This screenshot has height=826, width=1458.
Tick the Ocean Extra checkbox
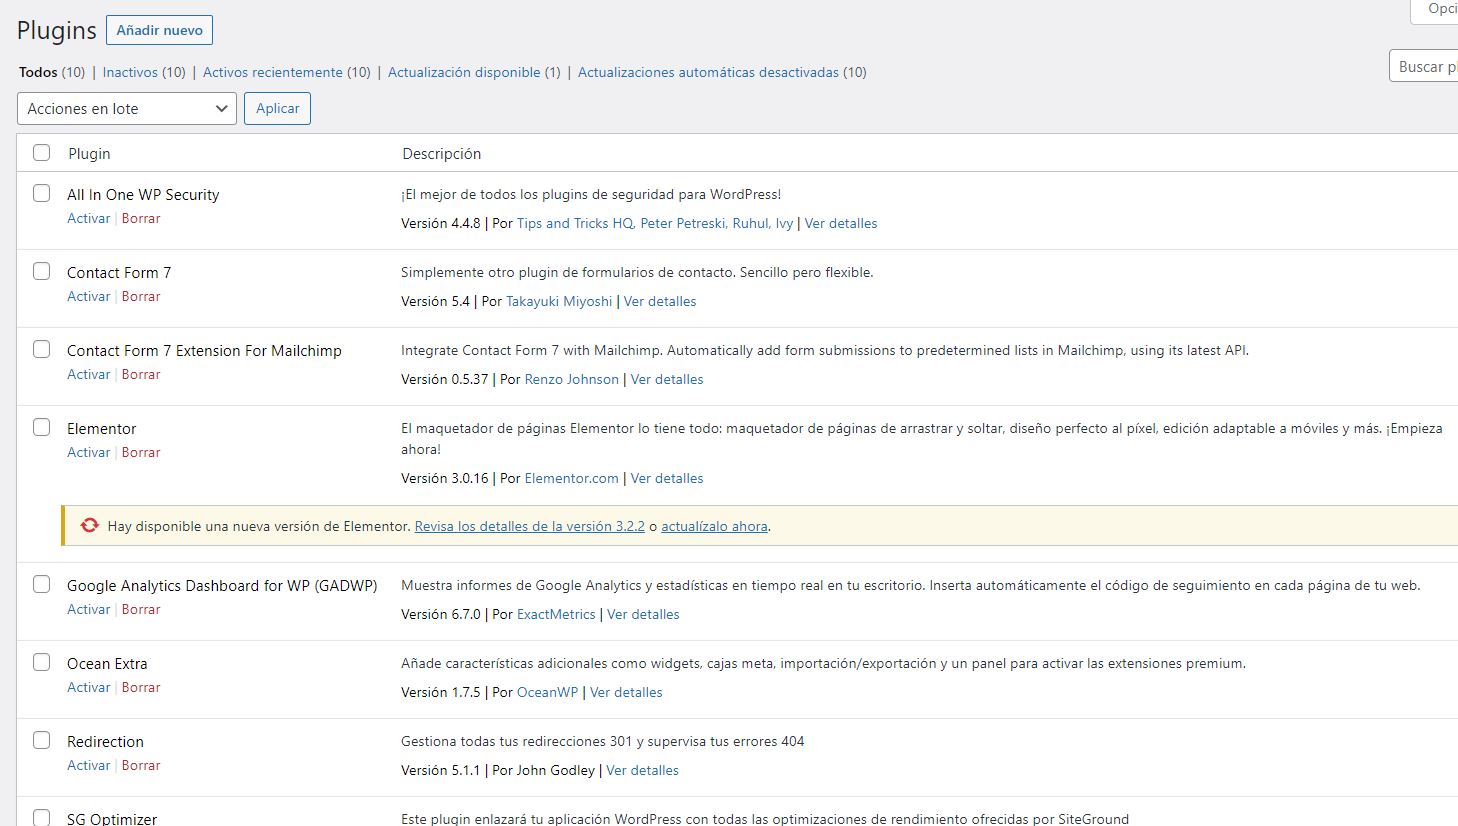[41, 662]
